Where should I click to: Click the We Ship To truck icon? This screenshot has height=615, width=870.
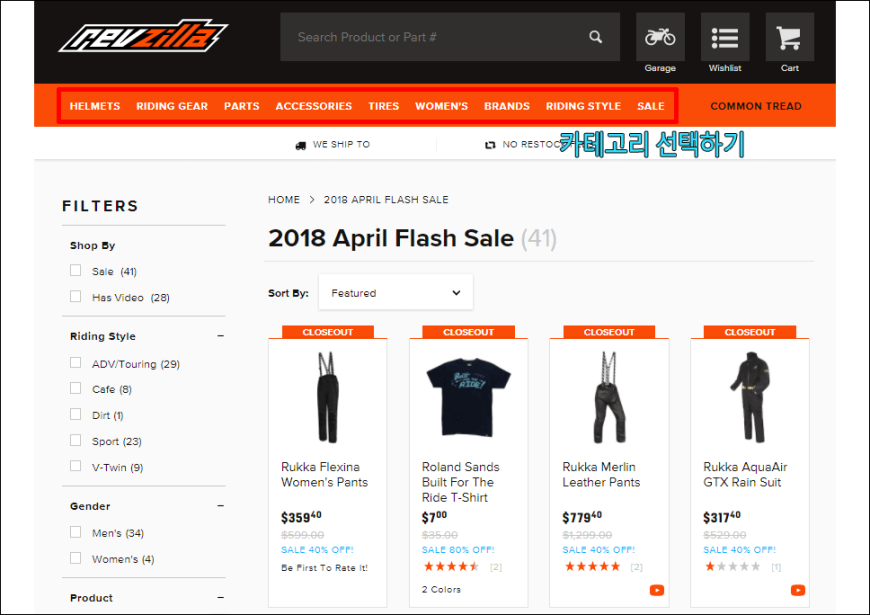point(301,145)
